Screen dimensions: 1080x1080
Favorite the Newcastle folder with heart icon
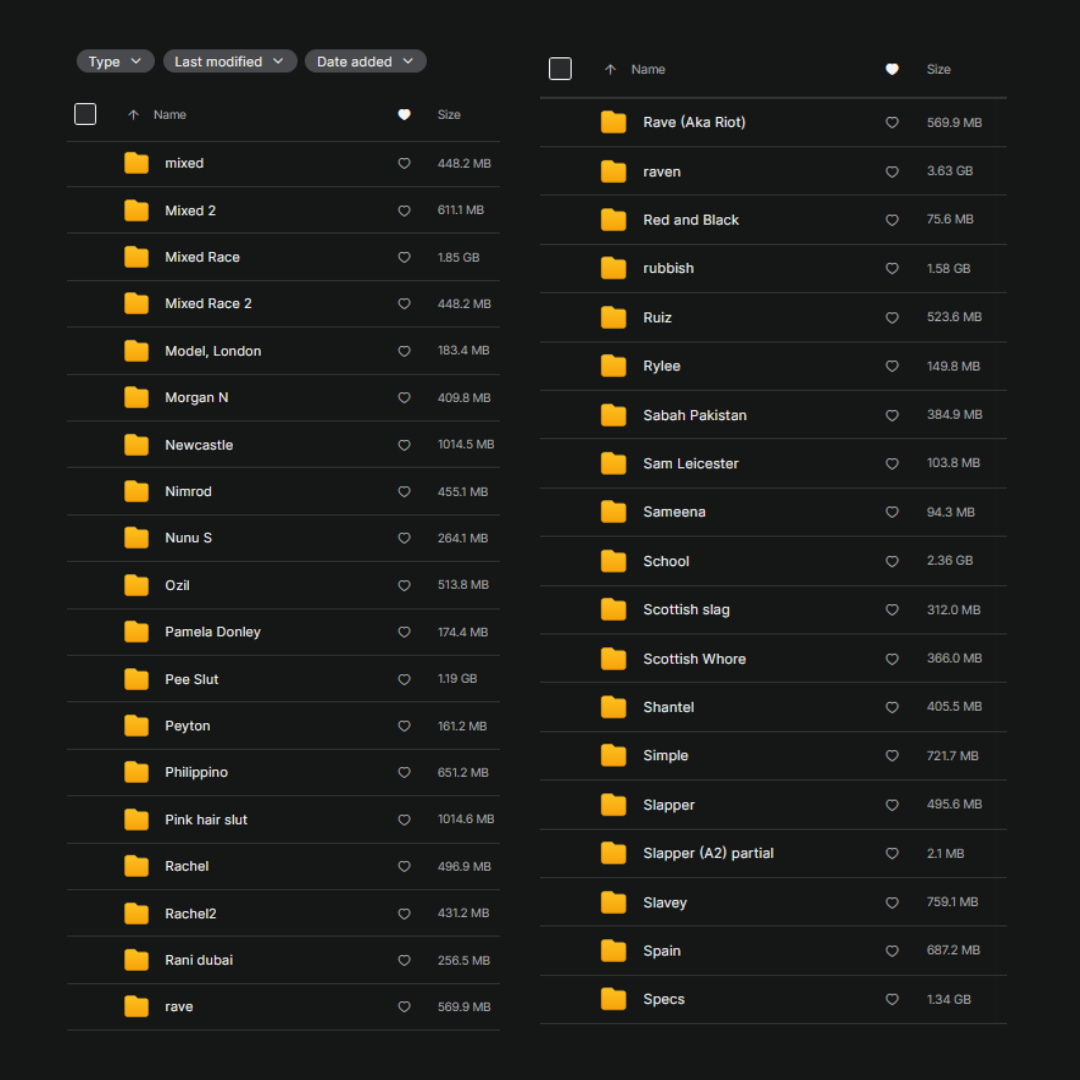point(404,445)
